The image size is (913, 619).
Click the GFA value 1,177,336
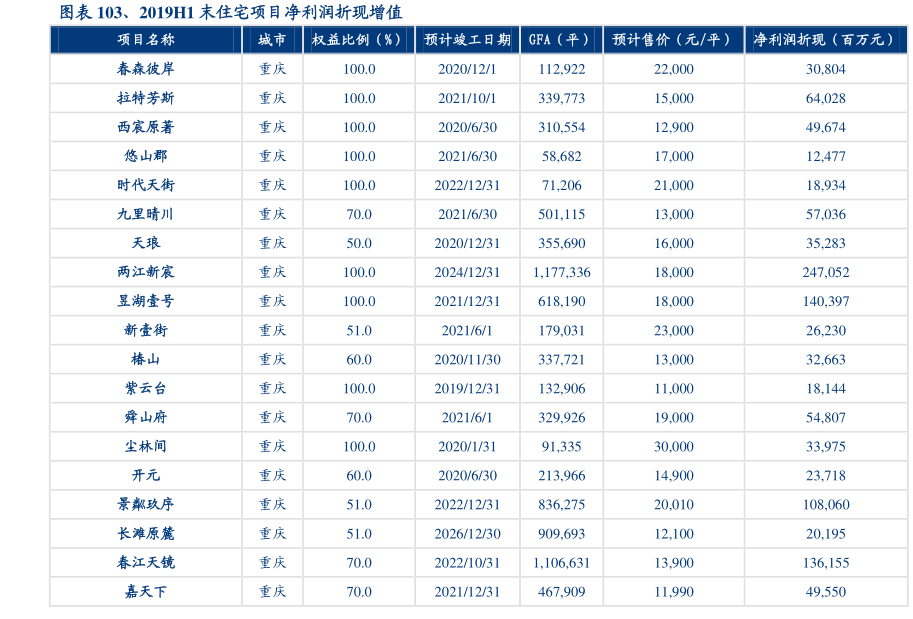coord(561,272)
